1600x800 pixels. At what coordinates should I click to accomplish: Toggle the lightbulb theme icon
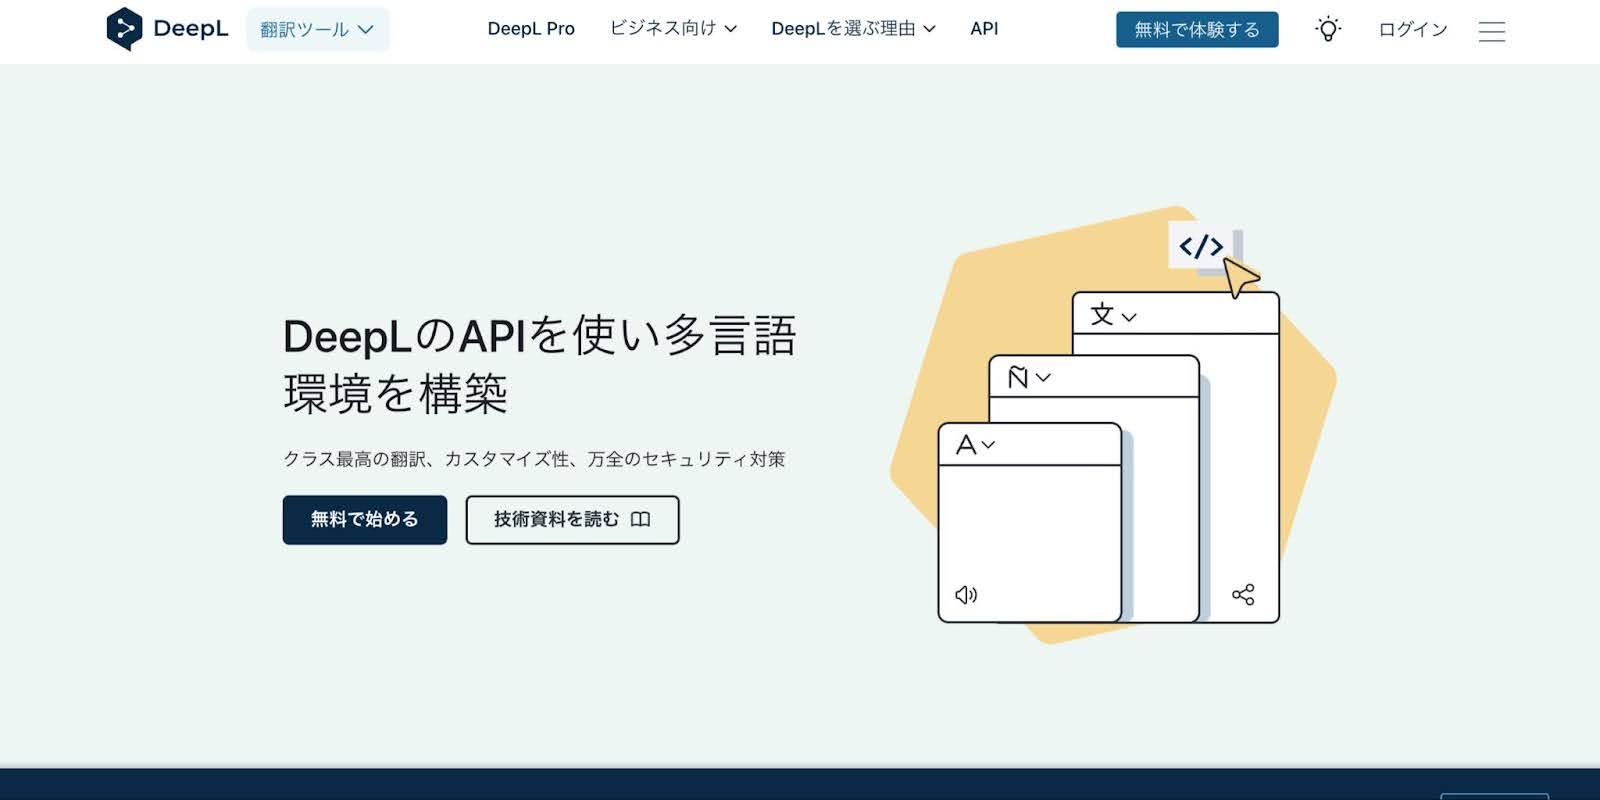click(x=1328, y=29)
